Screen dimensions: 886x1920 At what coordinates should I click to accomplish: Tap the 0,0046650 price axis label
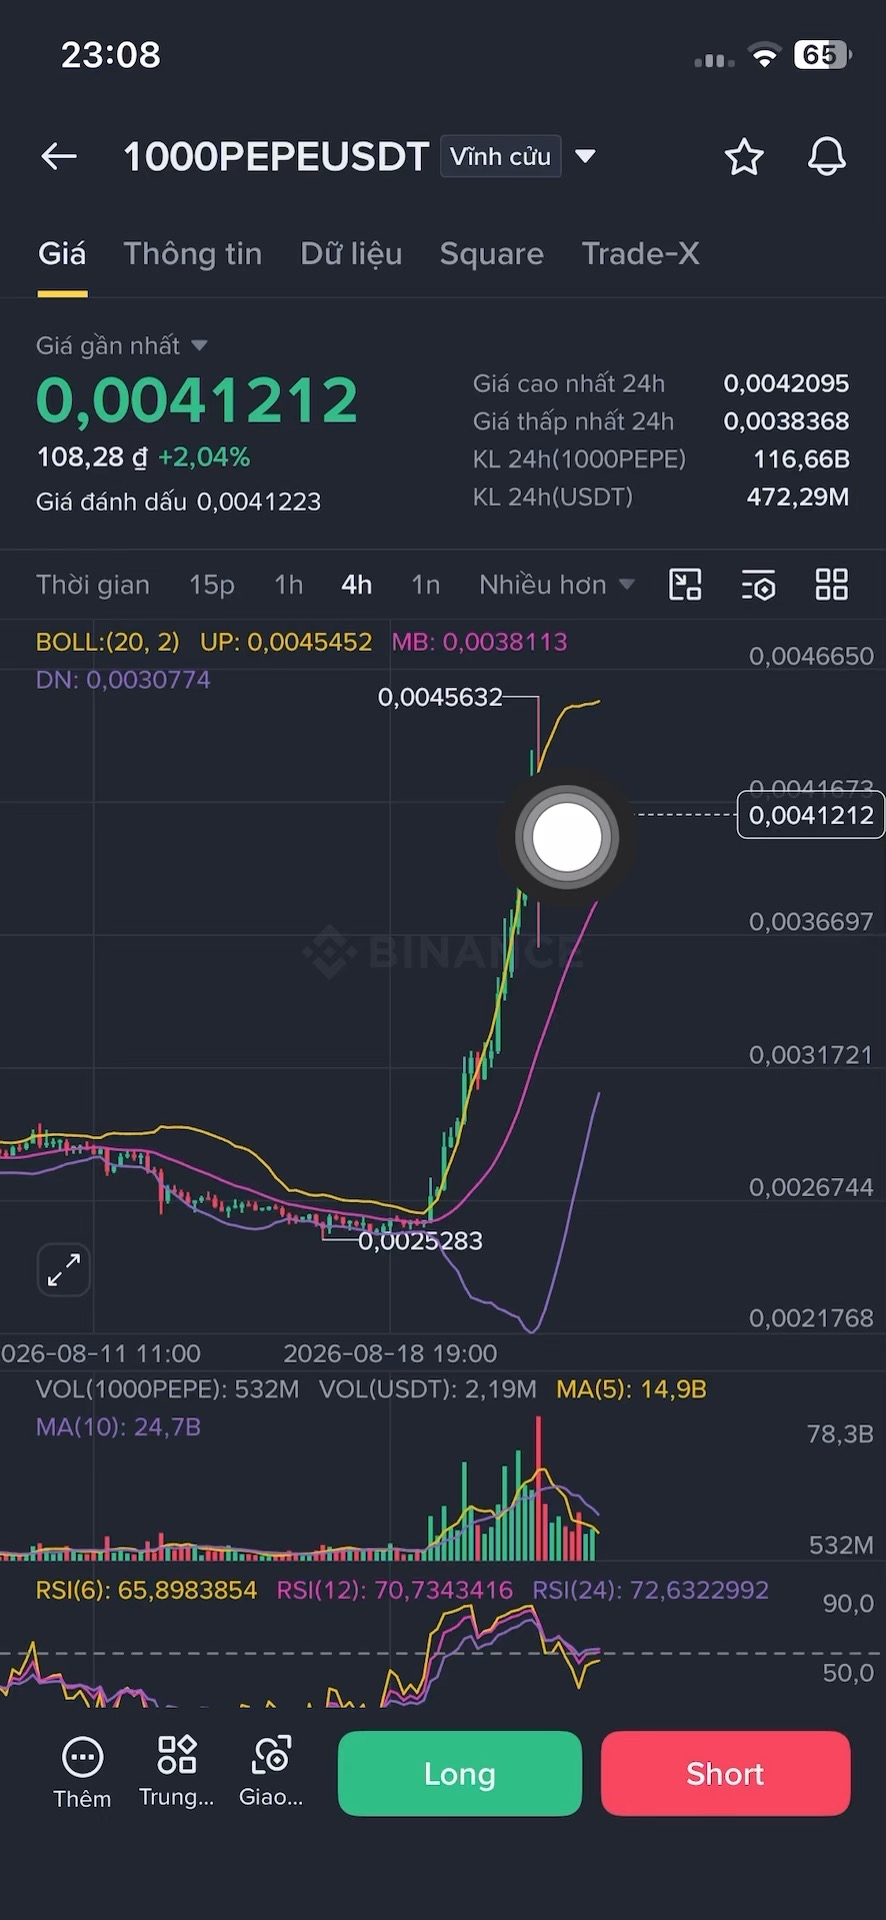811,657
